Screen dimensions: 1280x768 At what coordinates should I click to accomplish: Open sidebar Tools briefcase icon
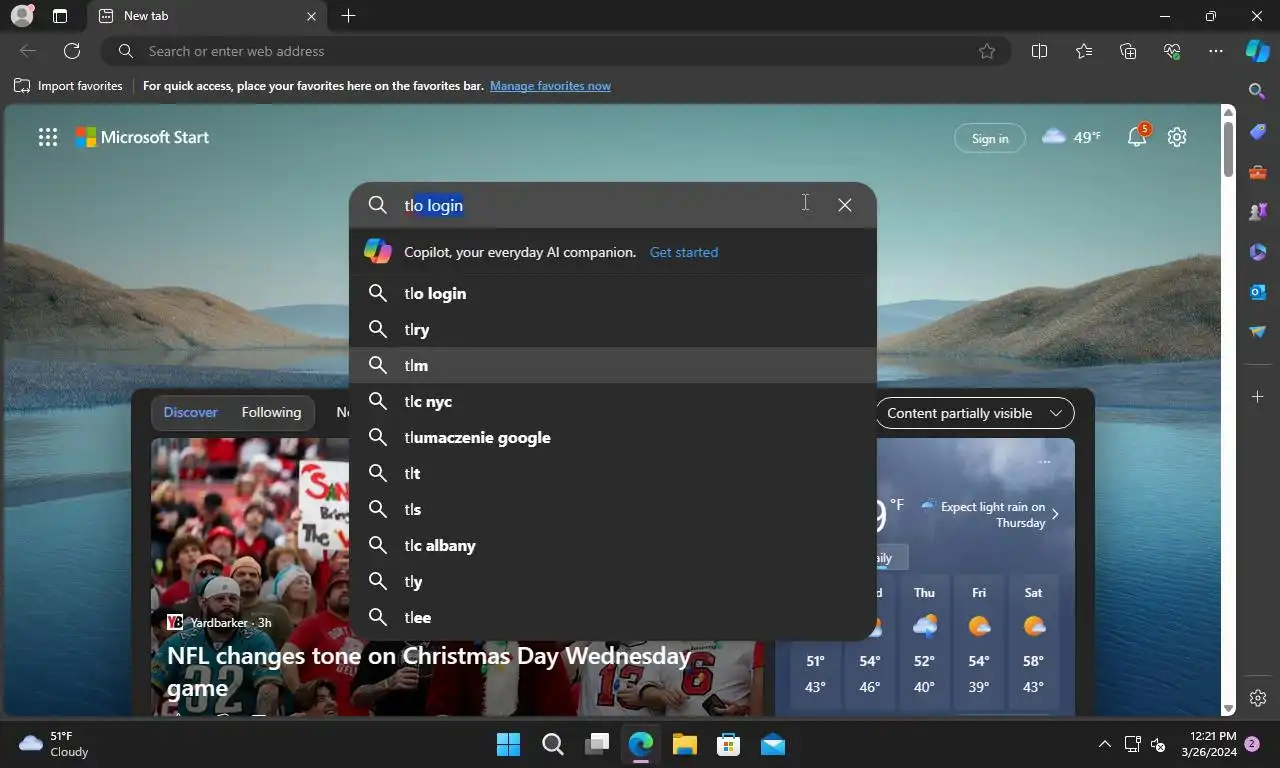point(1258,172)
